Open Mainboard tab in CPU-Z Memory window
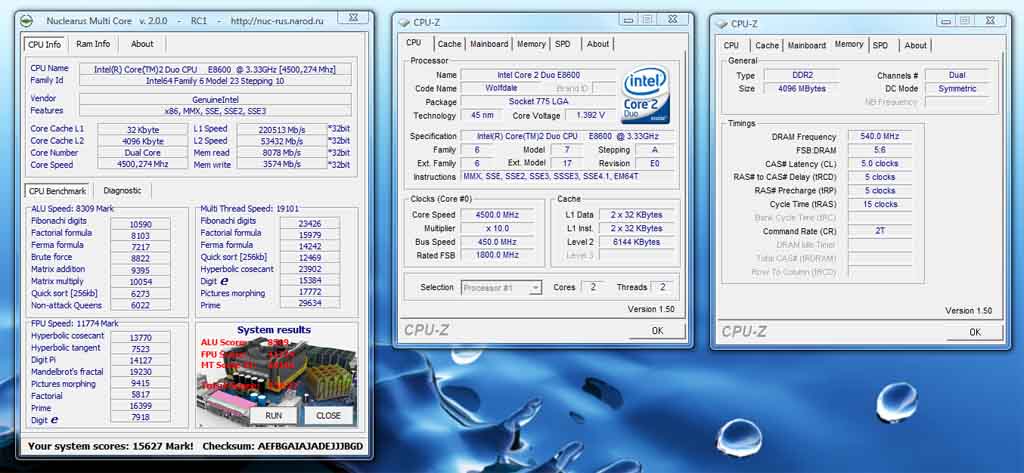This screenshot has width=1024, height=473. pos(807,45)
